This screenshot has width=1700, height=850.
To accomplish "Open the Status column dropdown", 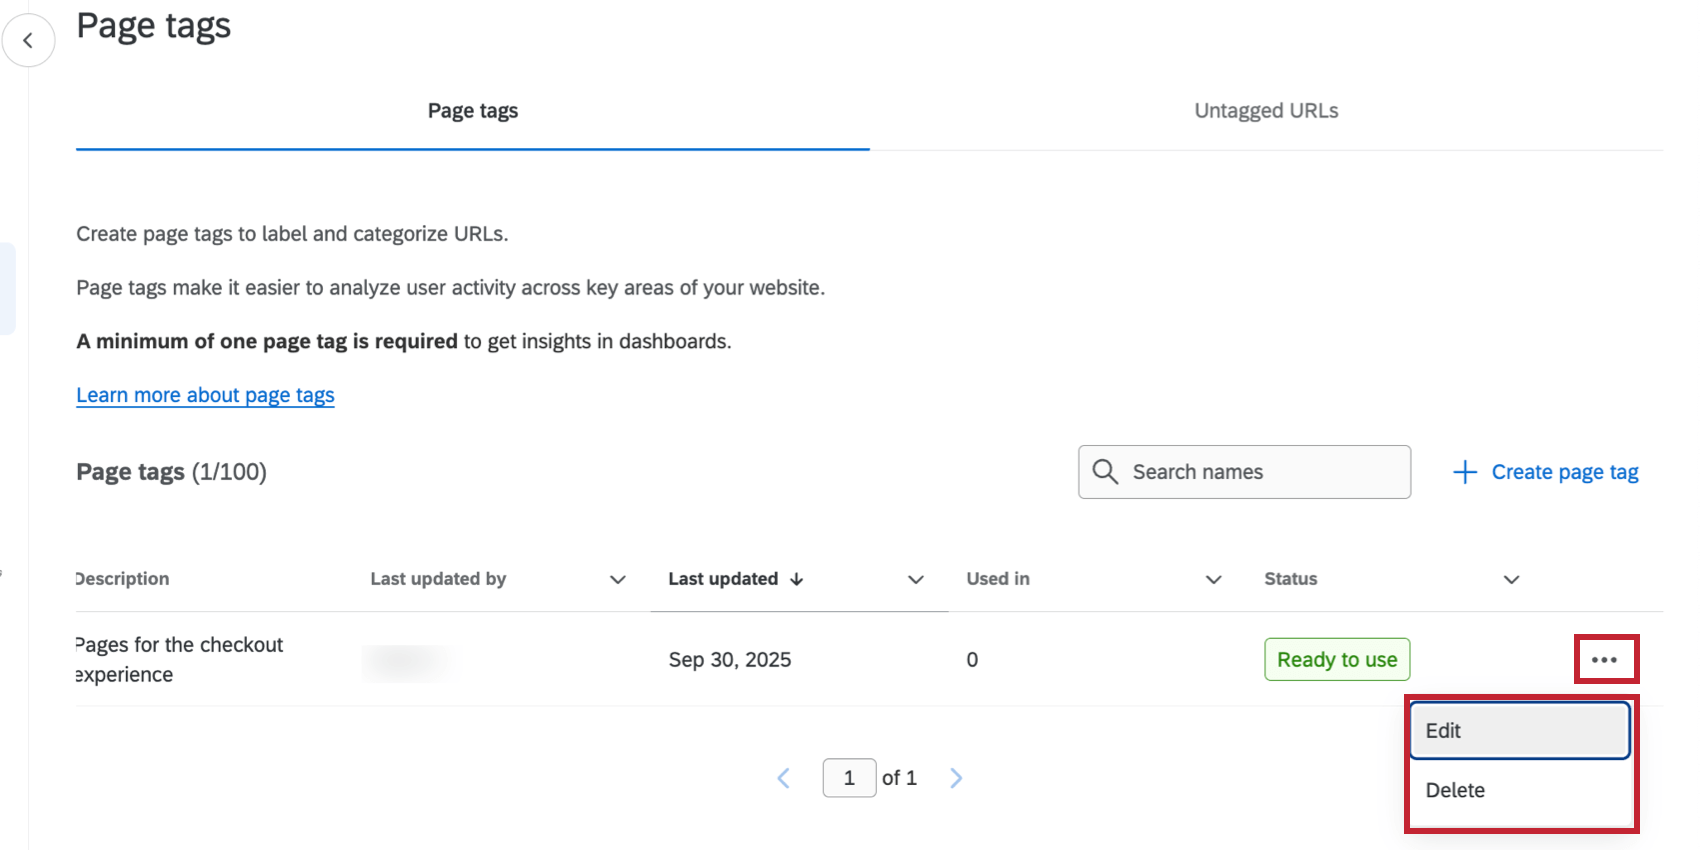I will (x=1512, y=580).
